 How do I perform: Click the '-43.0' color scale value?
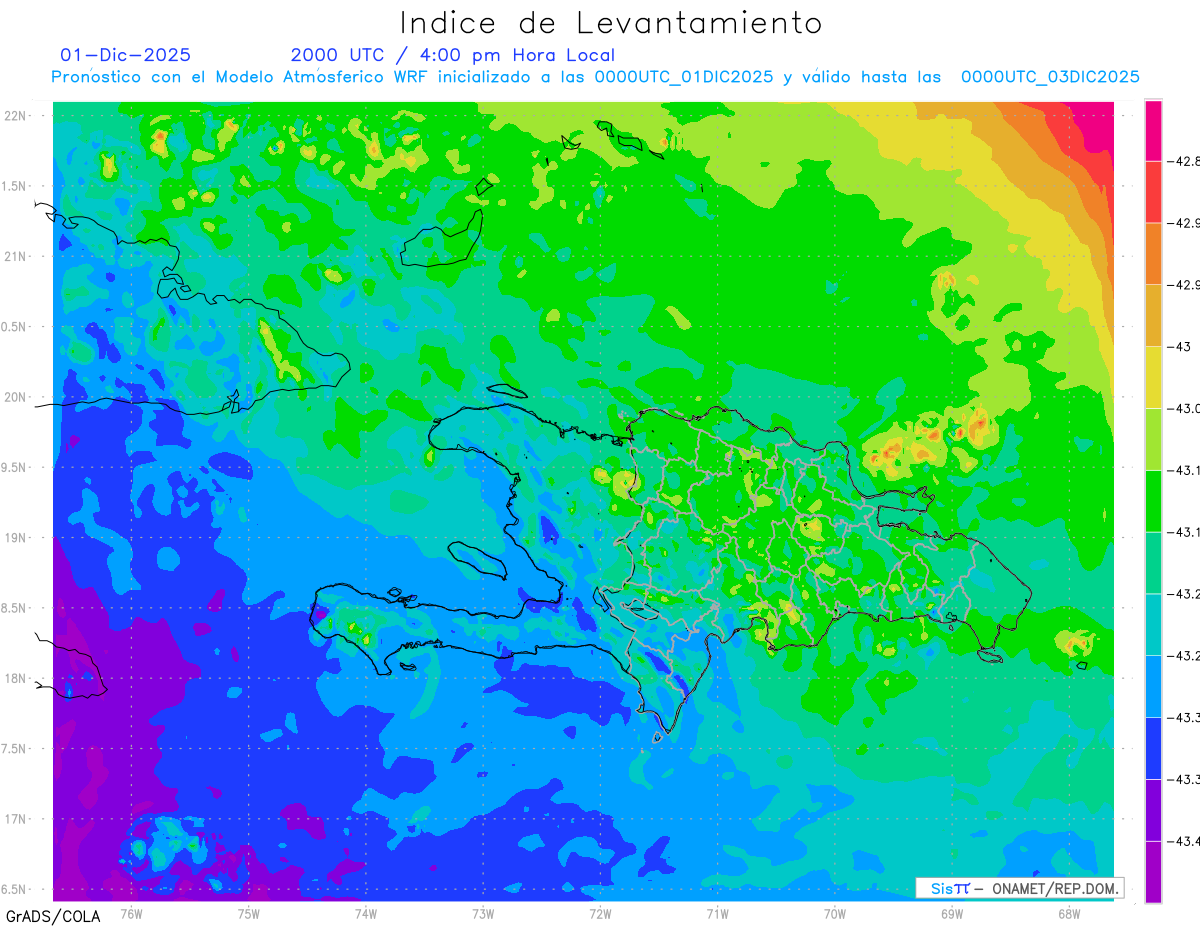[1183, 408]
